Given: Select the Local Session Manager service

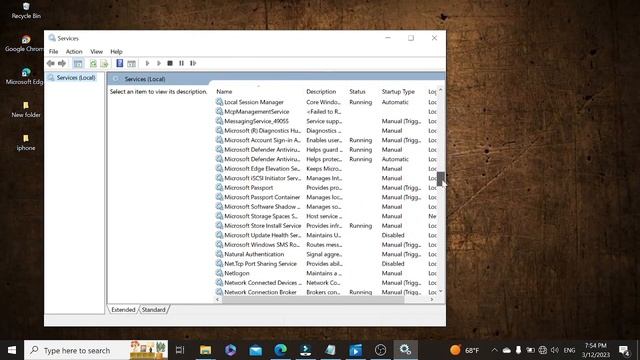Looking at the screenshot, I should 325,102.
